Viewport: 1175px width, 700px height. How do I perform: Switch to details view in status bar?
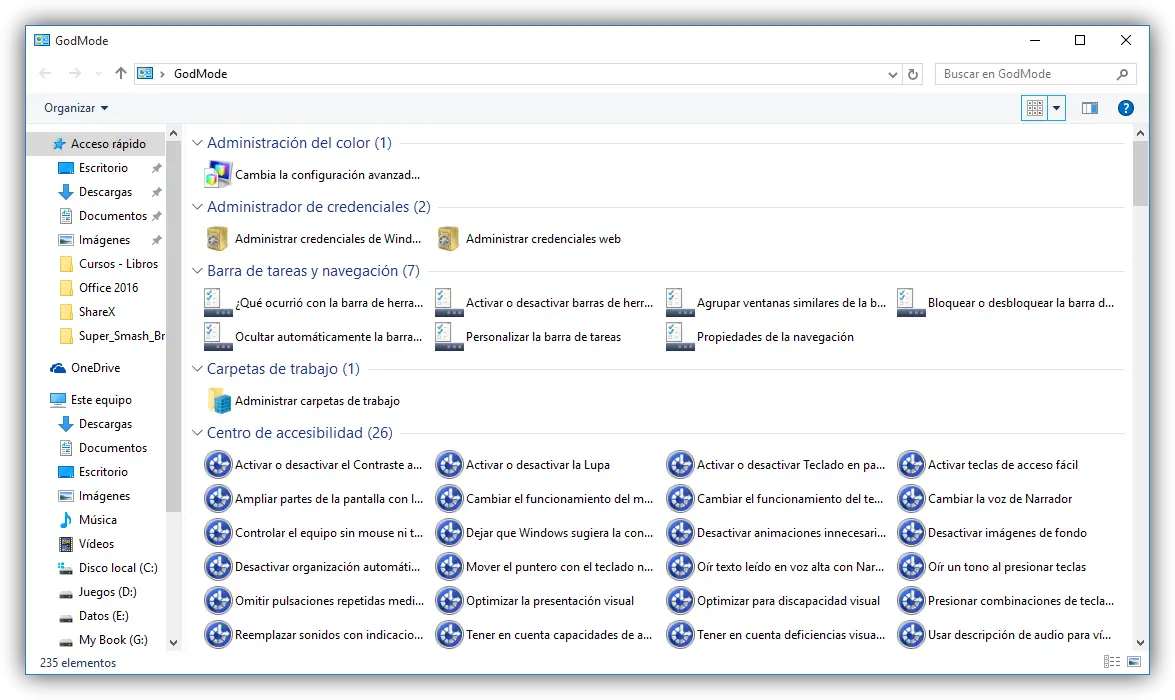click(x=1112, y=662)
